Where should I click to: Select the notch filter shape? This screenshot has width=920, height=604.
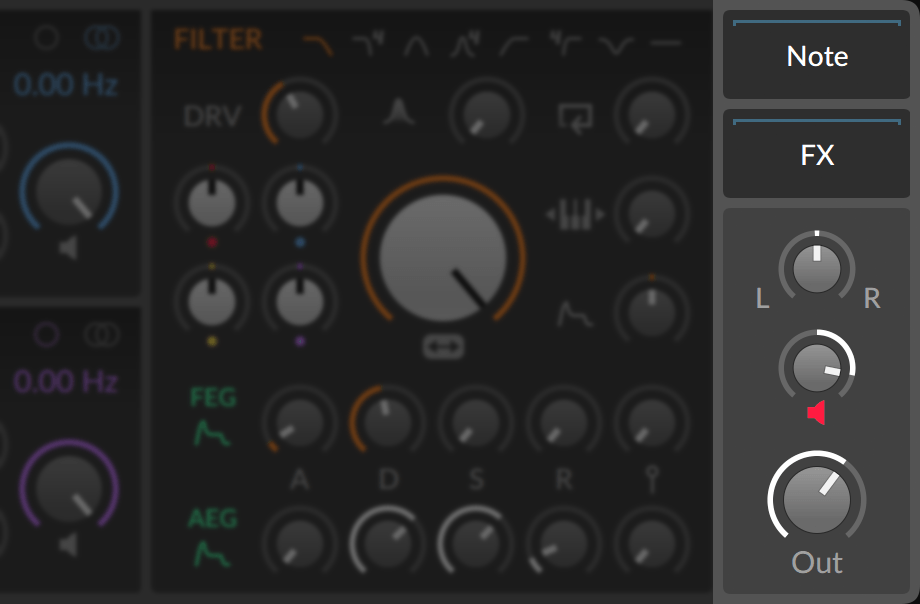click(616, 45)
